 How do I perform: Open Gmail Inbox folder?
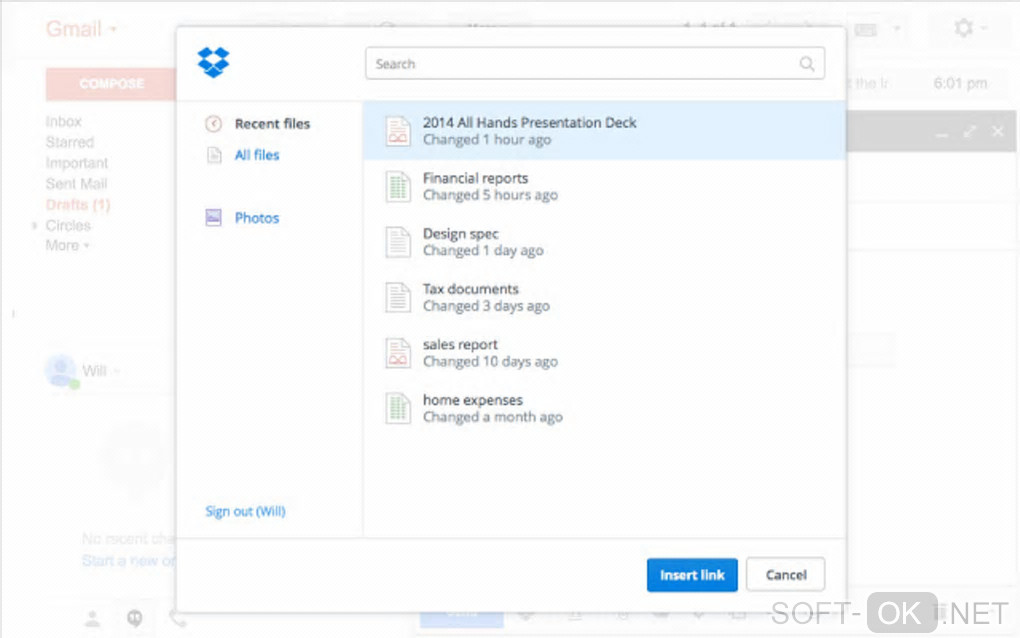click(64, 122)
